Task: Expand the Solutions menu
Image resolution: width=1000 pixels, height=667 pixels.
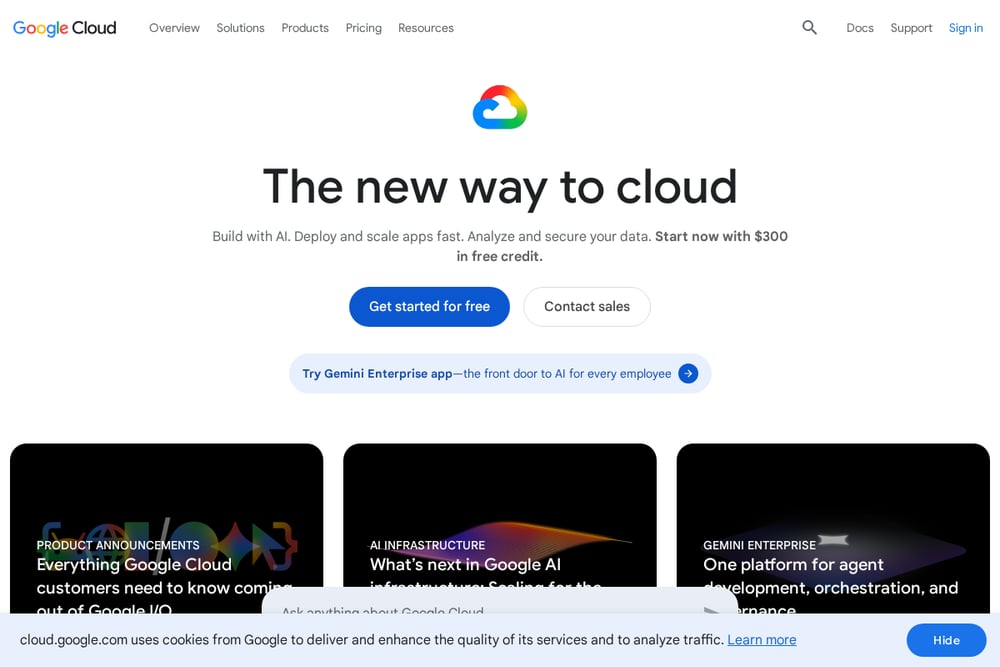Action: (240, 28)
